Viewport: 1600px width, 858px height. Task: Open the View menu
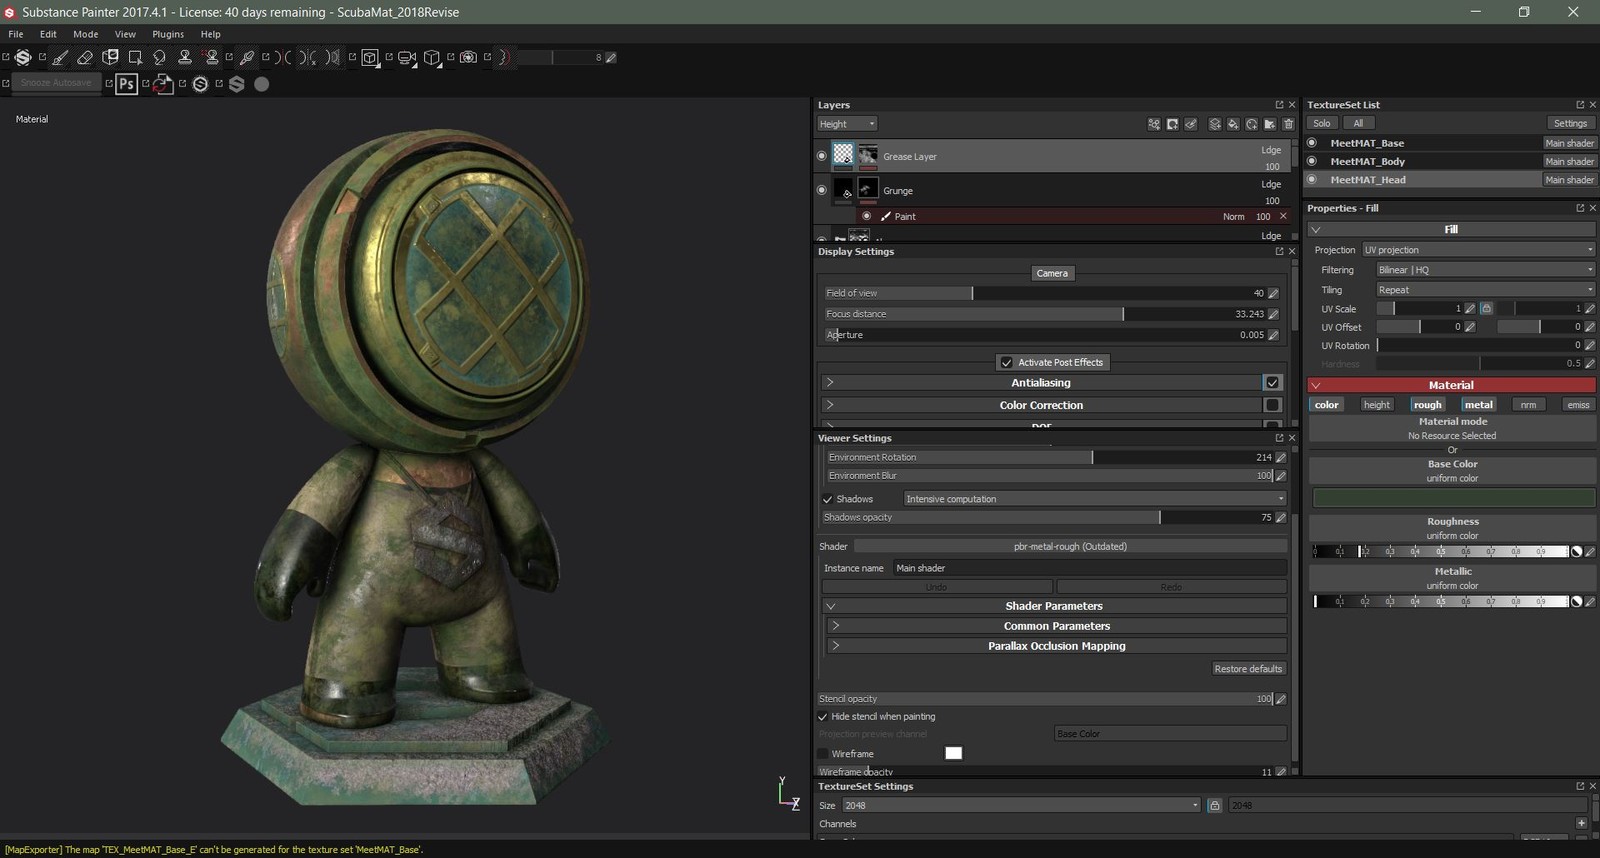pyautogui.click(x=125, y=34)
